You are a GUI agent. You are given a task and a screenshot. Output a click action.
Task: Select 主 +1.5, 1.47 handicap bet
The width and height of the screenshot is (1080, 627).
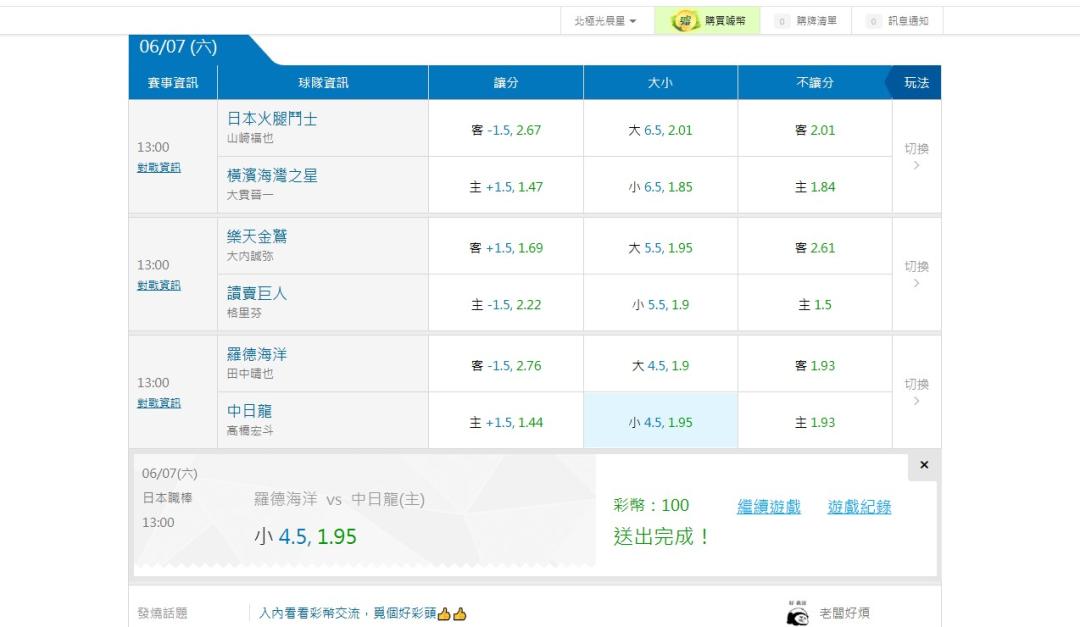506,187
